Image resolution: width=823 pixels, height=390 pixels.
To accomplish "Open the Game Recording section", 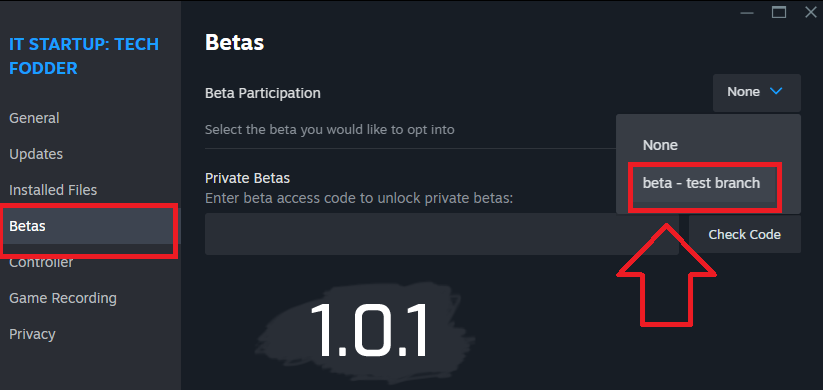I will 63,298.
